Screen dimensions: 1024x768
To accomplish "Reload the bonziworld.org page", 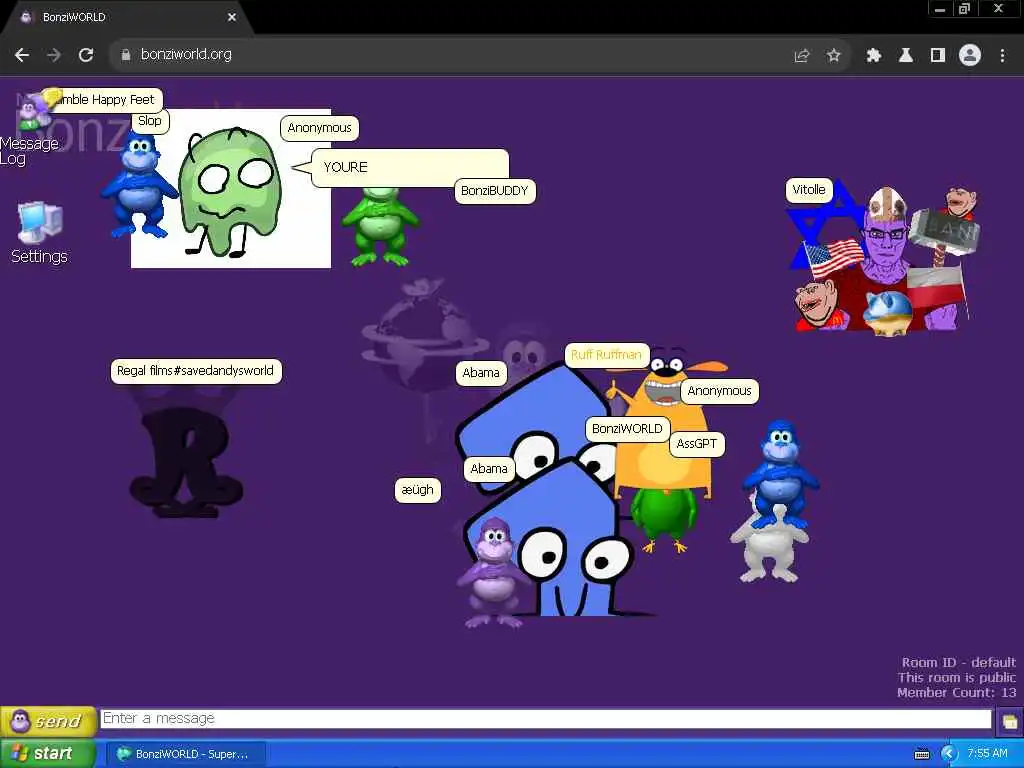I will click(86, 55).
